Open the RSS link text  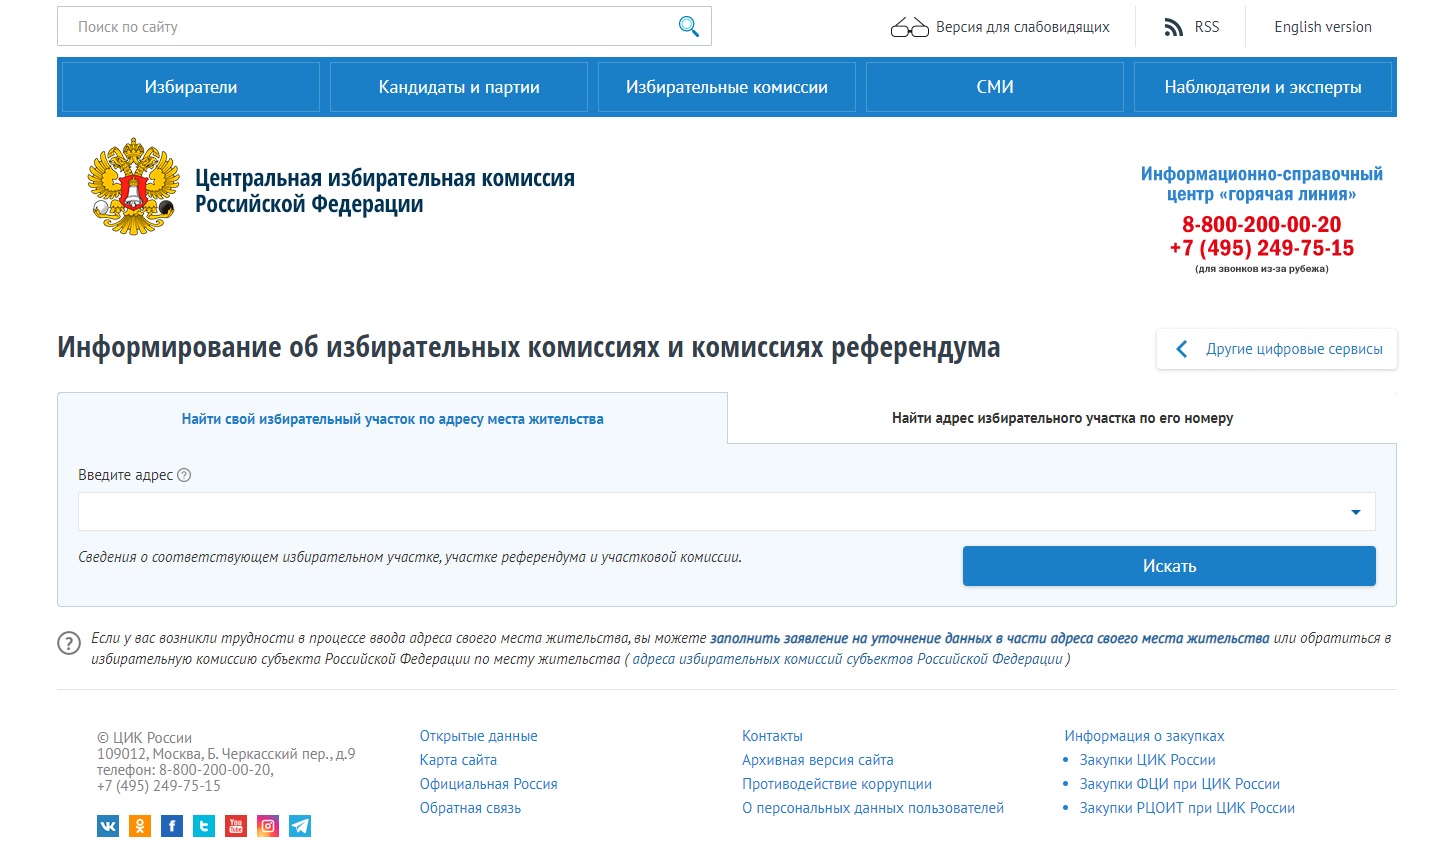1207,27
